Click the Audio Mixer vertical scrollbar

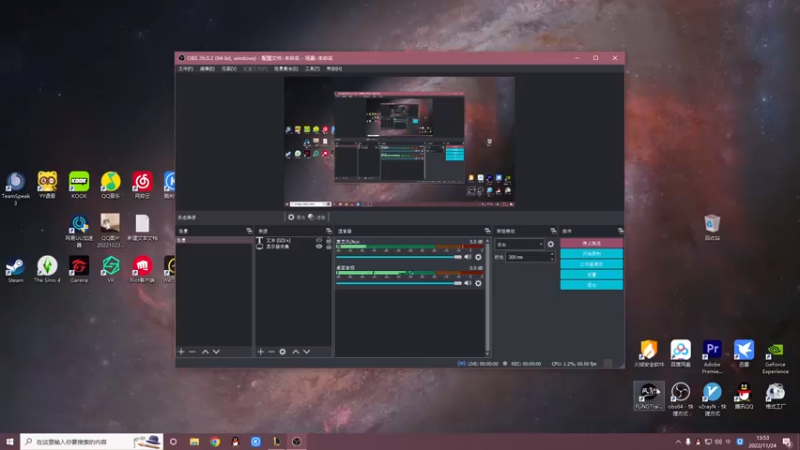[x=487, y=297]
